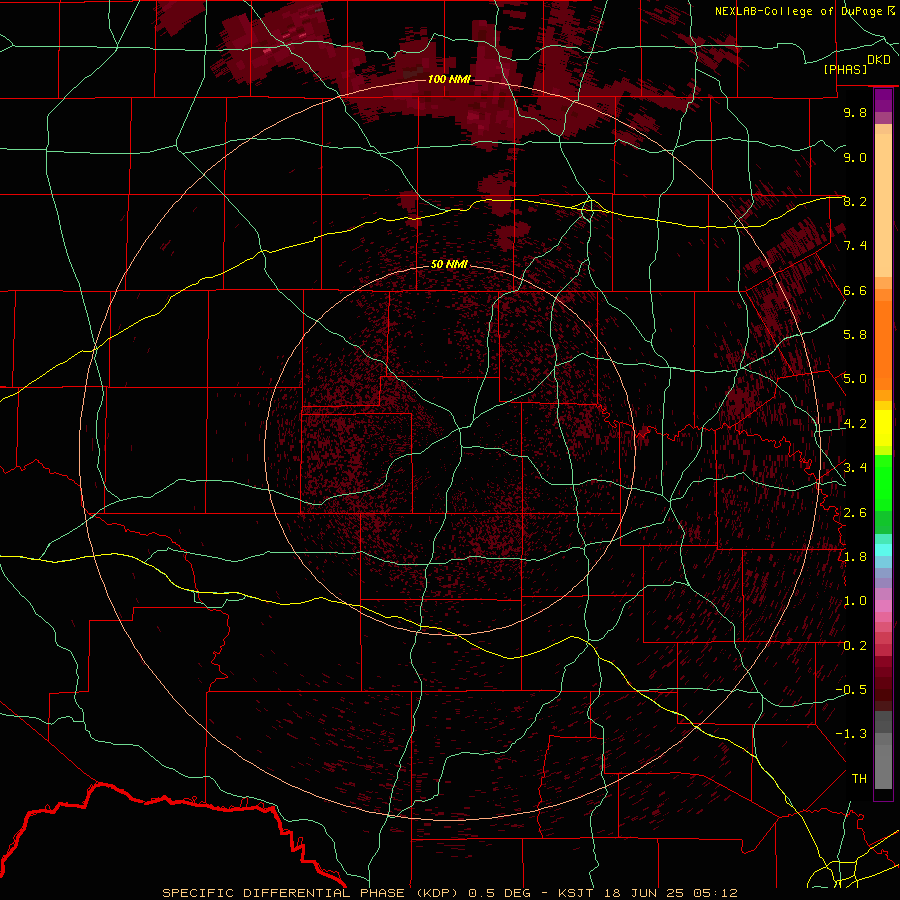Click the 7.4 value on the scale
Image resolution: width=900 pixels, height=900 pixels.
(x=855, y=246)
